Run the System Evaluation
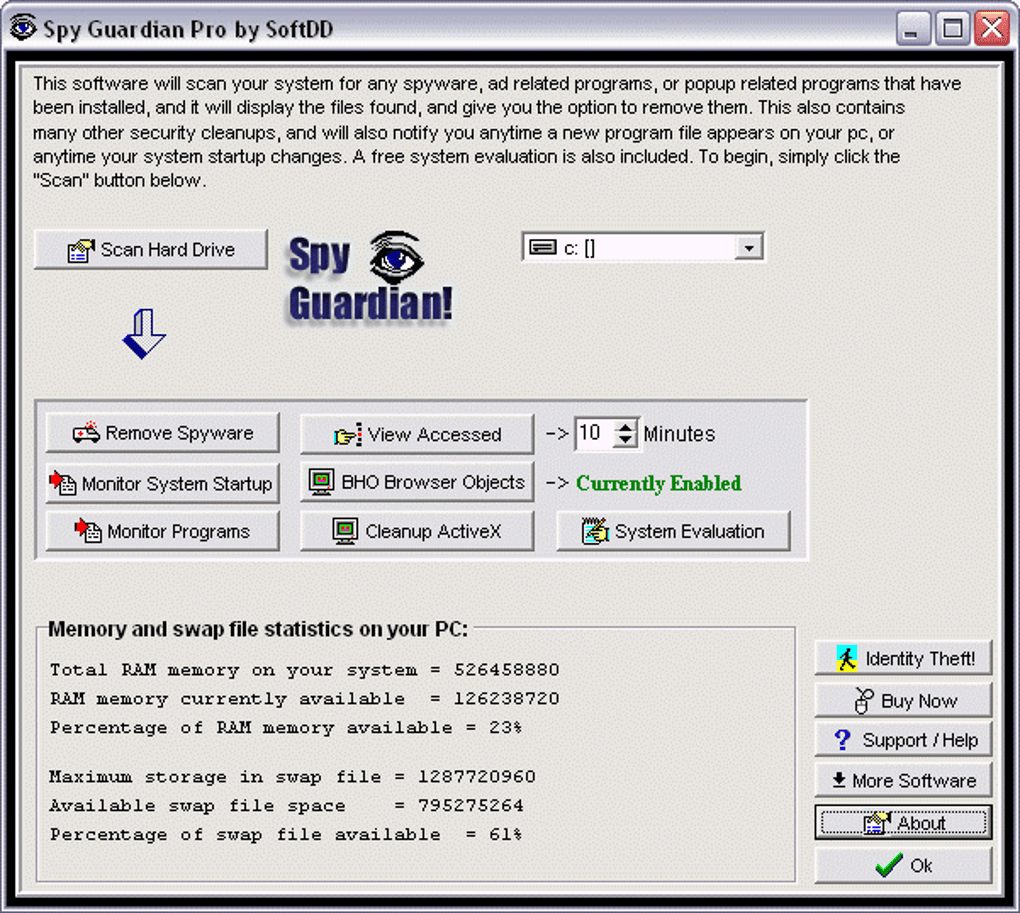 (x=673, y=531)
